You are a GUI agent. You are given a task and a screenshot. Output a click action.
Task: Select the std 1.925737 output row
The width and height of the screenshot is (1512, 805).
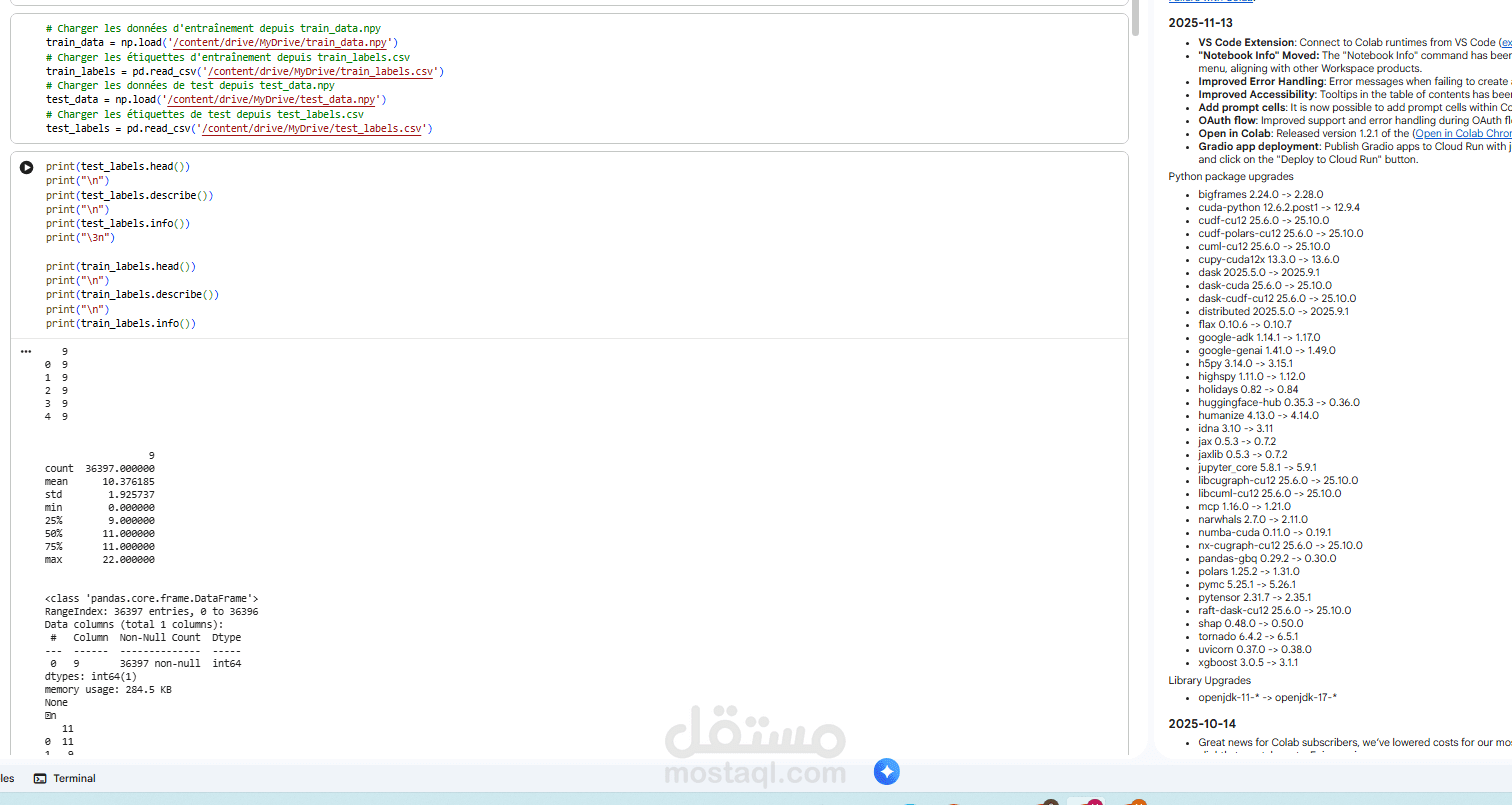coord(99,494)
